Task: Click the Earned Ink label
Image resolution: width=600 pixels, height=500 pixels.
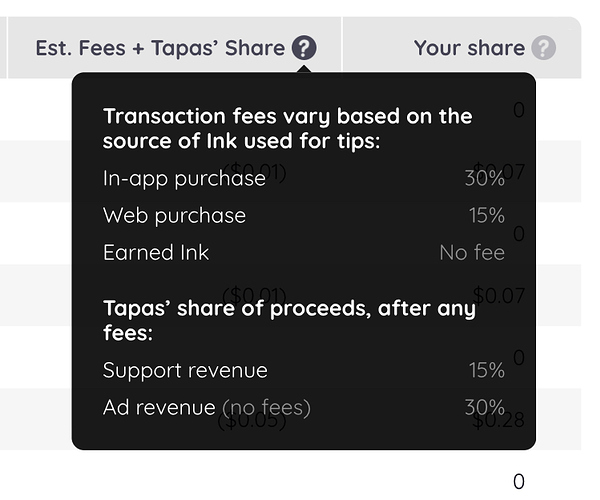Action: click(156, 252)
